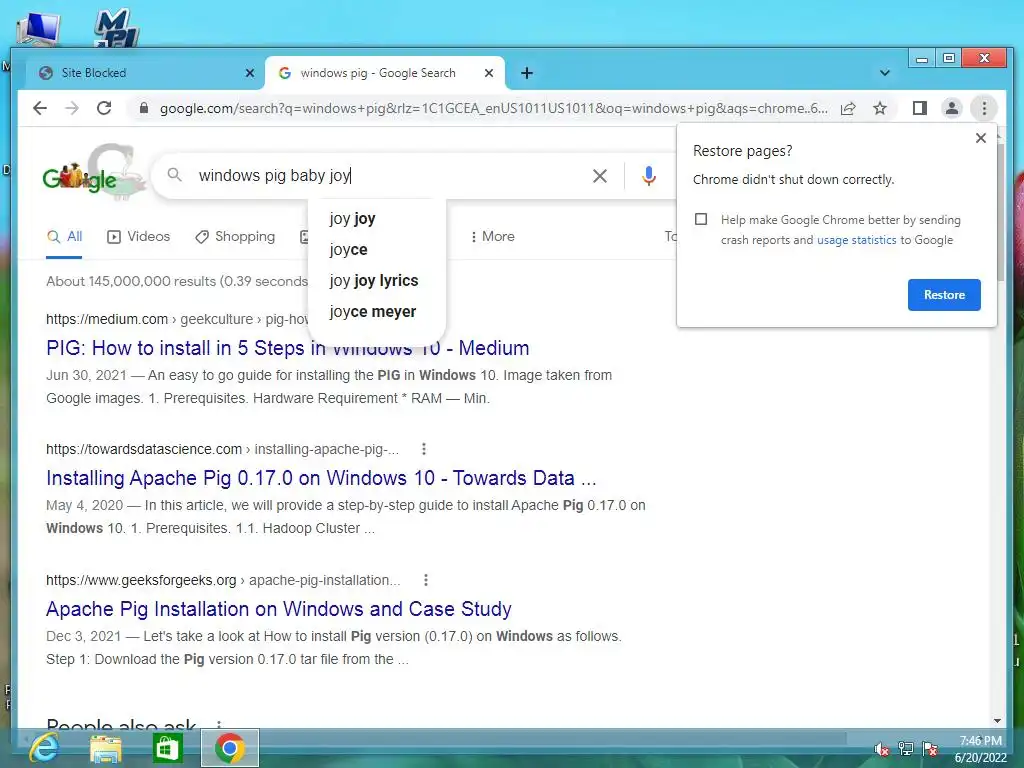
Task: Open the usage statistics link
Action: pos(856,240)
